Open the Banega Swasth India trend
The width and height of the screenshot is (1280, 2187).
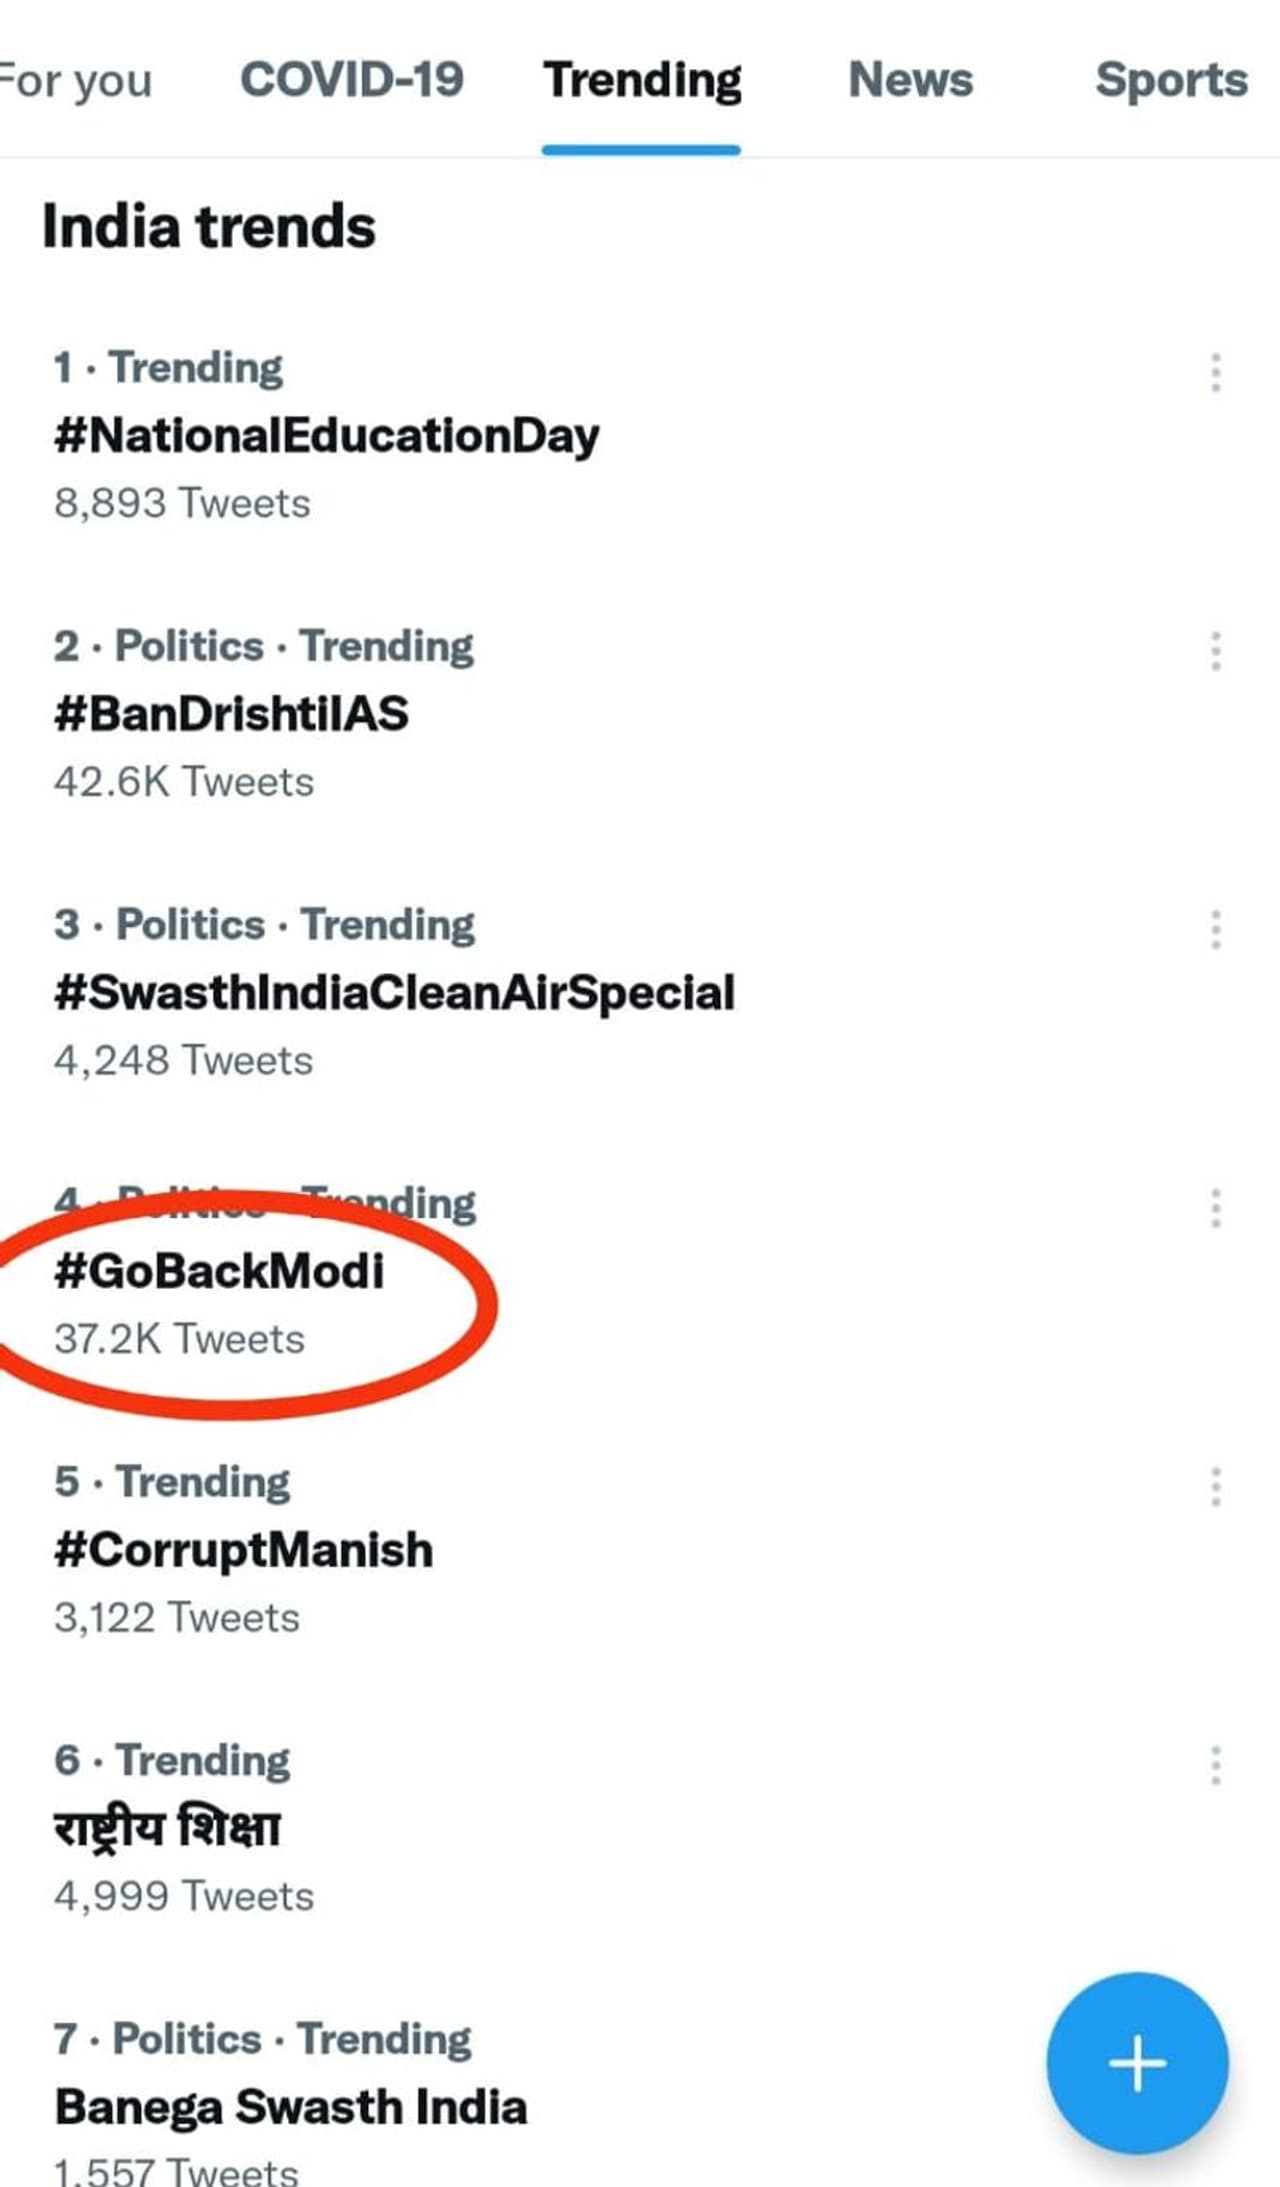point(291,2107)
